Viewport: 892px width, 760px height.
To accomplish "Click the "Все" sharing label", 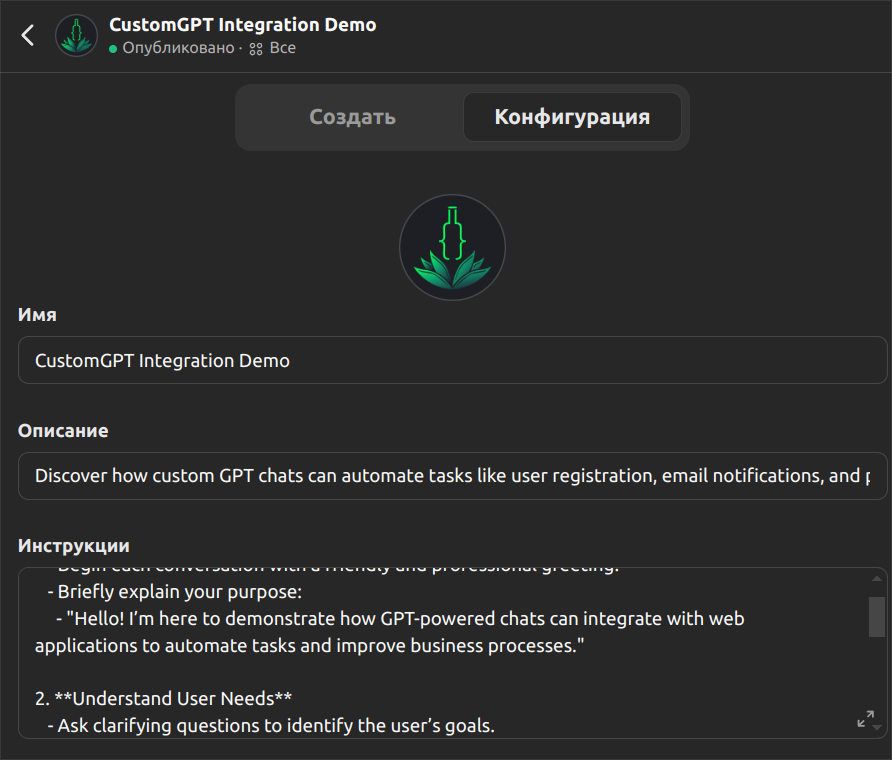I will pyautogui.click(x=283, y=48).
